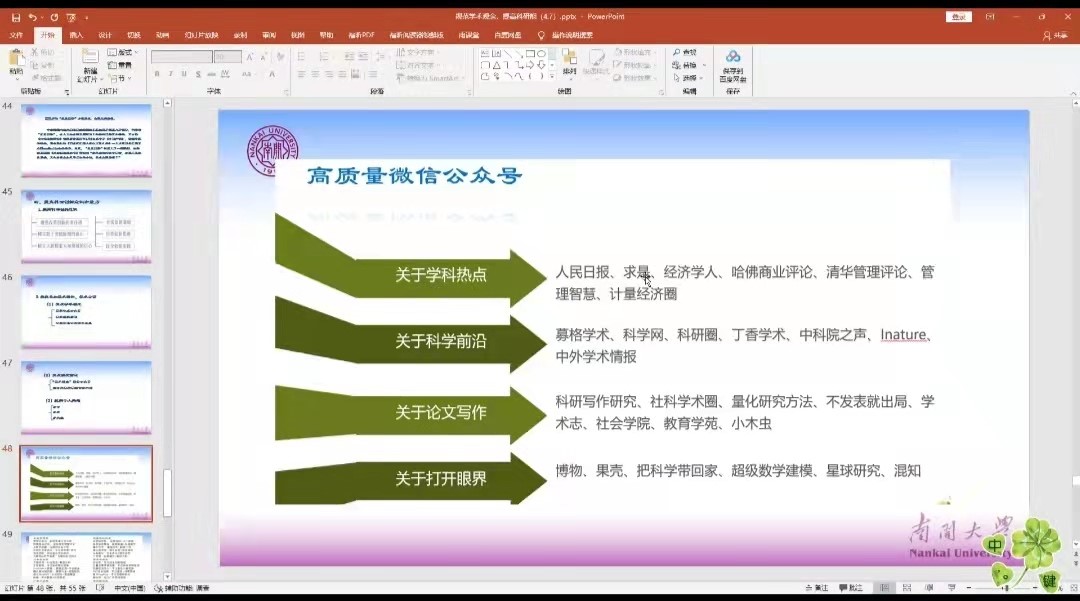Toggle Italic formatting
Image resolution: width=1080 pixels, height=601 pixels.
click(170, 74)
